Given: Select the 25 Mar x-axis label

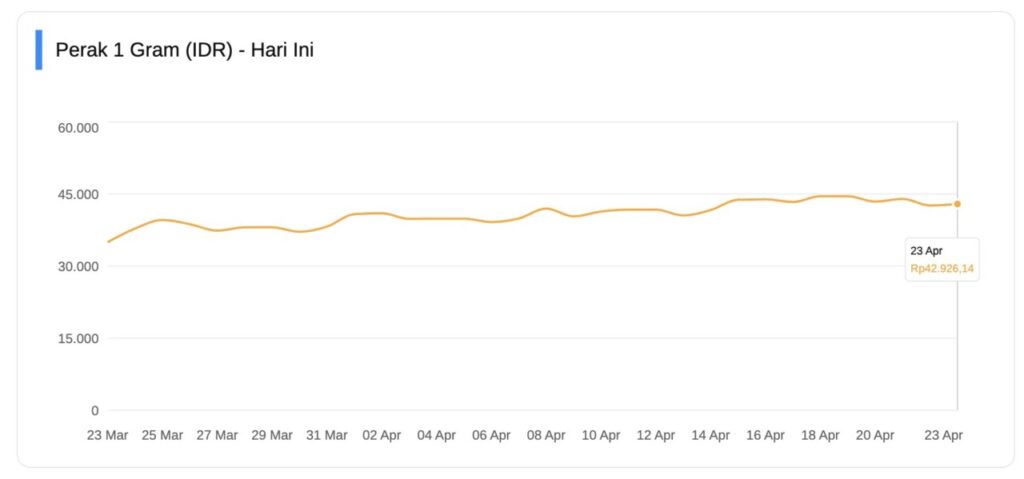Looking at the screenshot, I should click(x=162, y=436).
